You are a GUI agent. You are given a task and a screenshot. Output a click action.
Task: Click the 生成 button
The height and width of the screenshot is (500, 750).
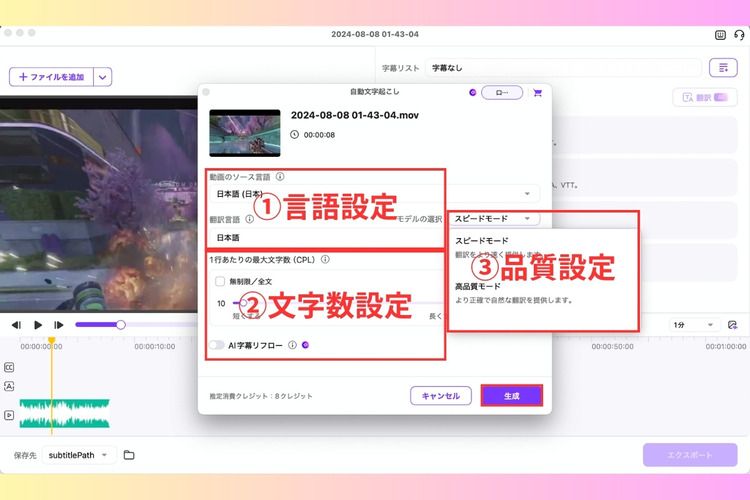coord(511,396)
